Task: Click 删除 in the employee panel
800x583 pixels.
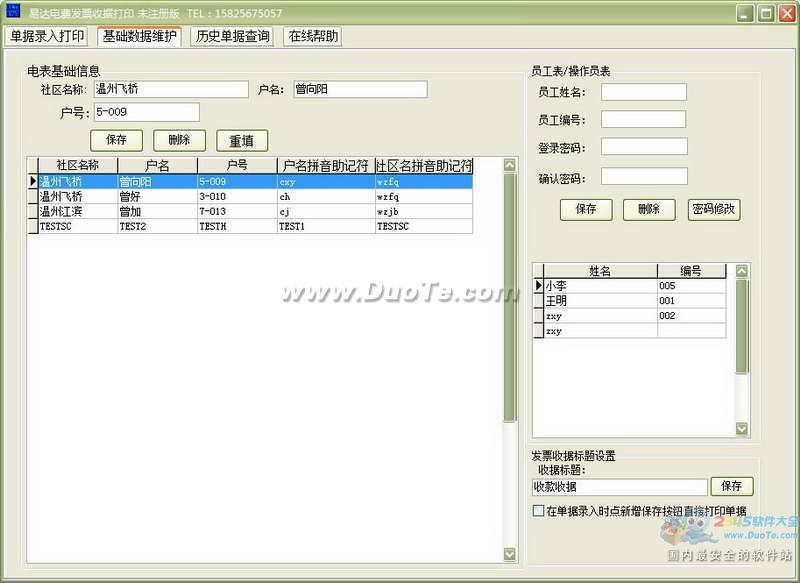Action: click(x=649, y=210)
